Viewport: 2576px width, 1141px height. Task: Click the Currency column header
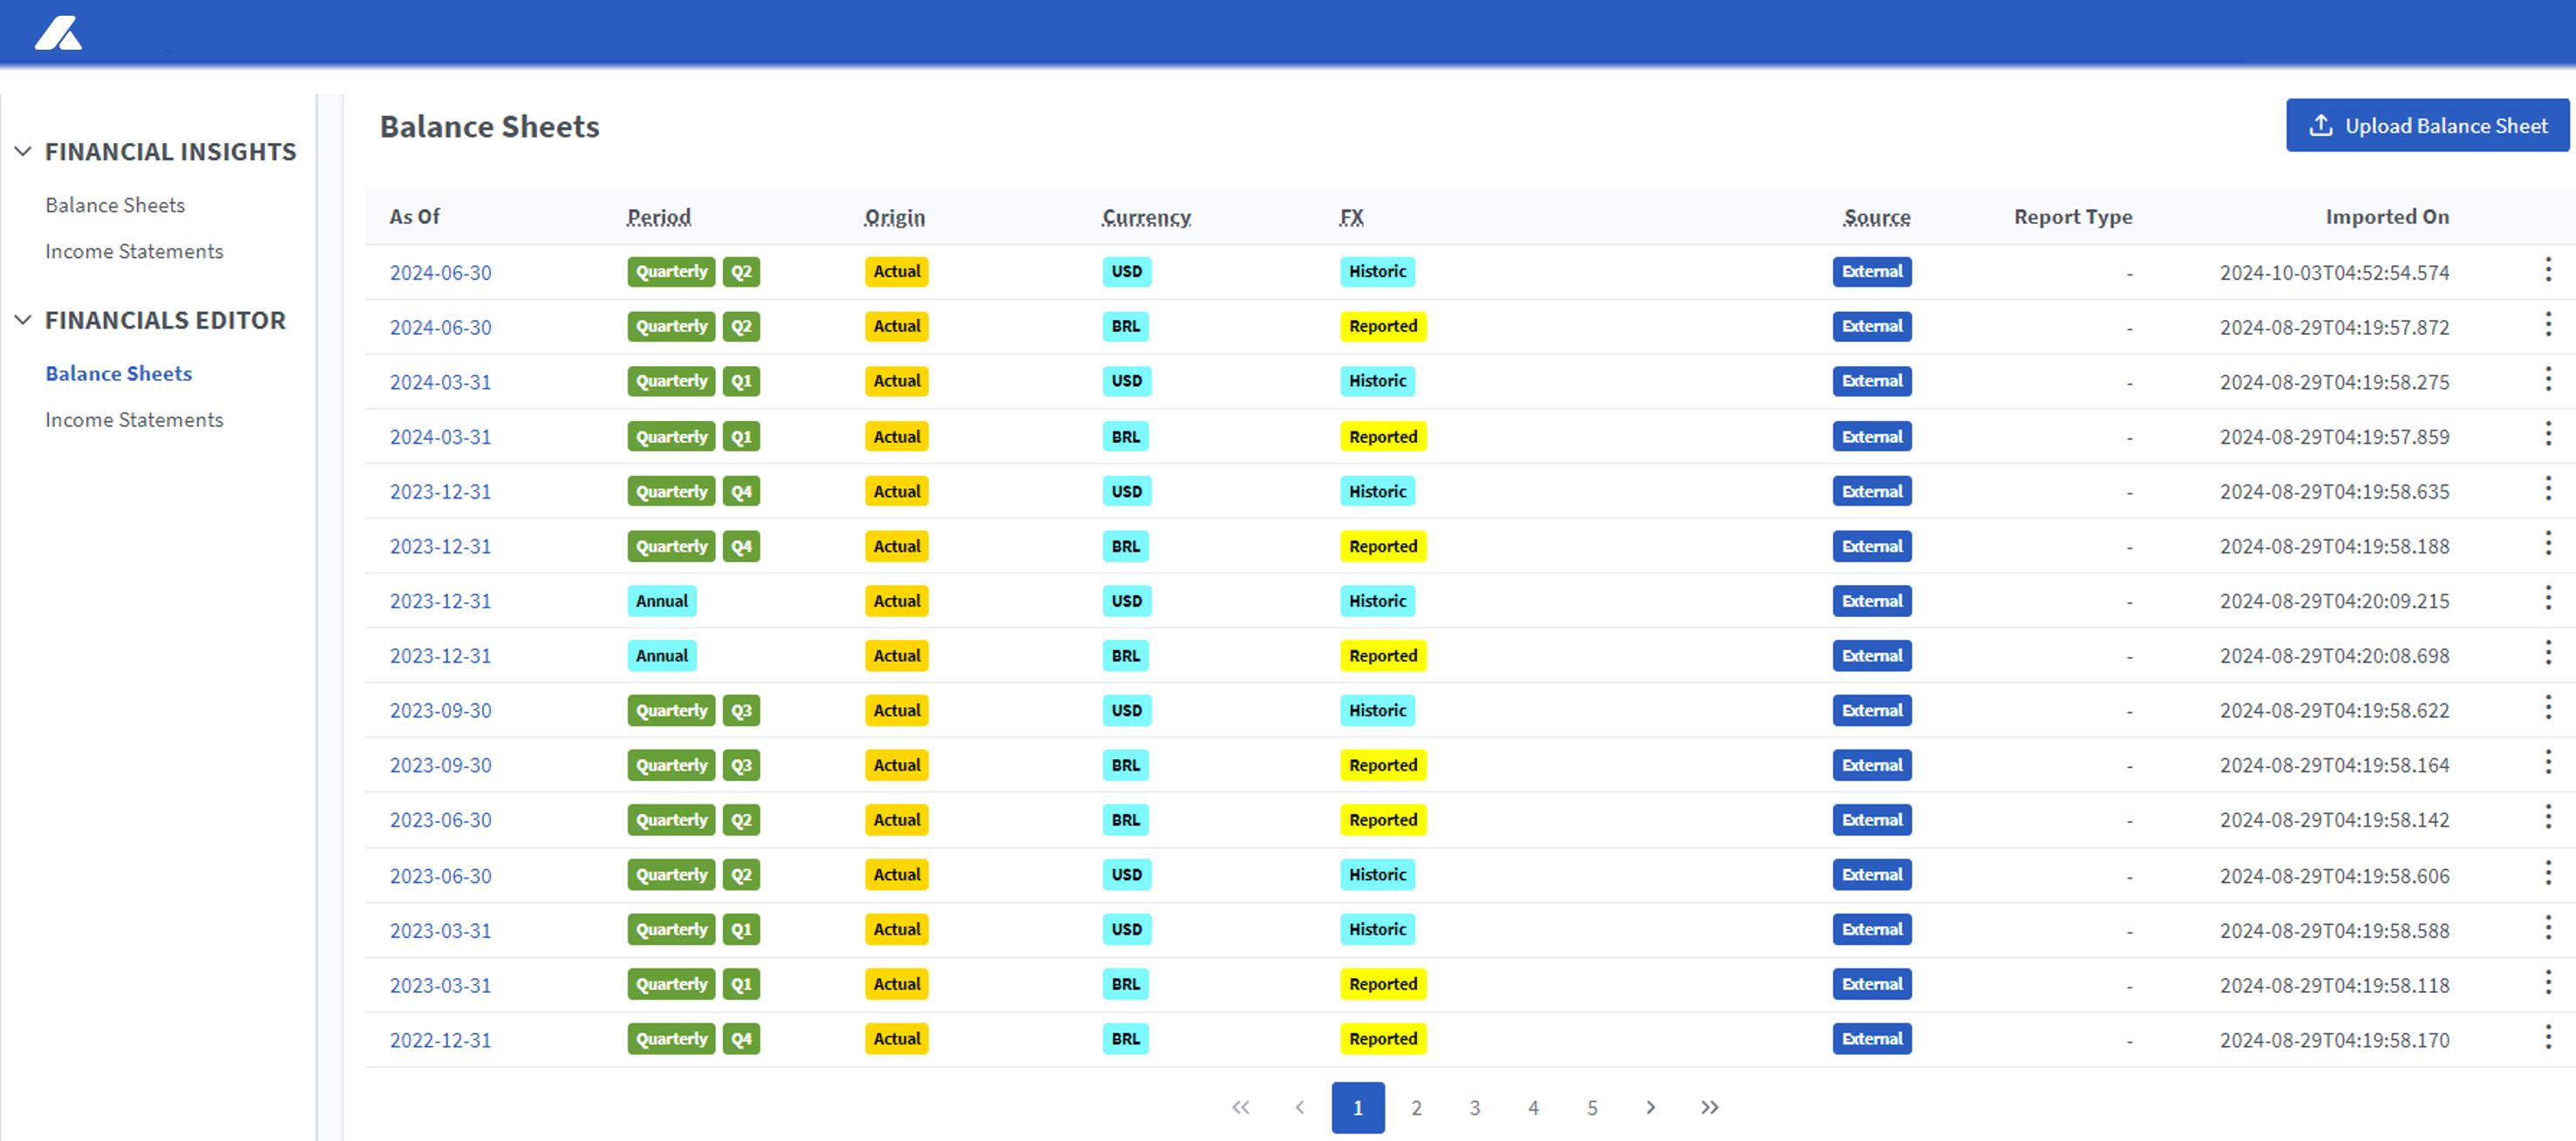coord(1146,217)
